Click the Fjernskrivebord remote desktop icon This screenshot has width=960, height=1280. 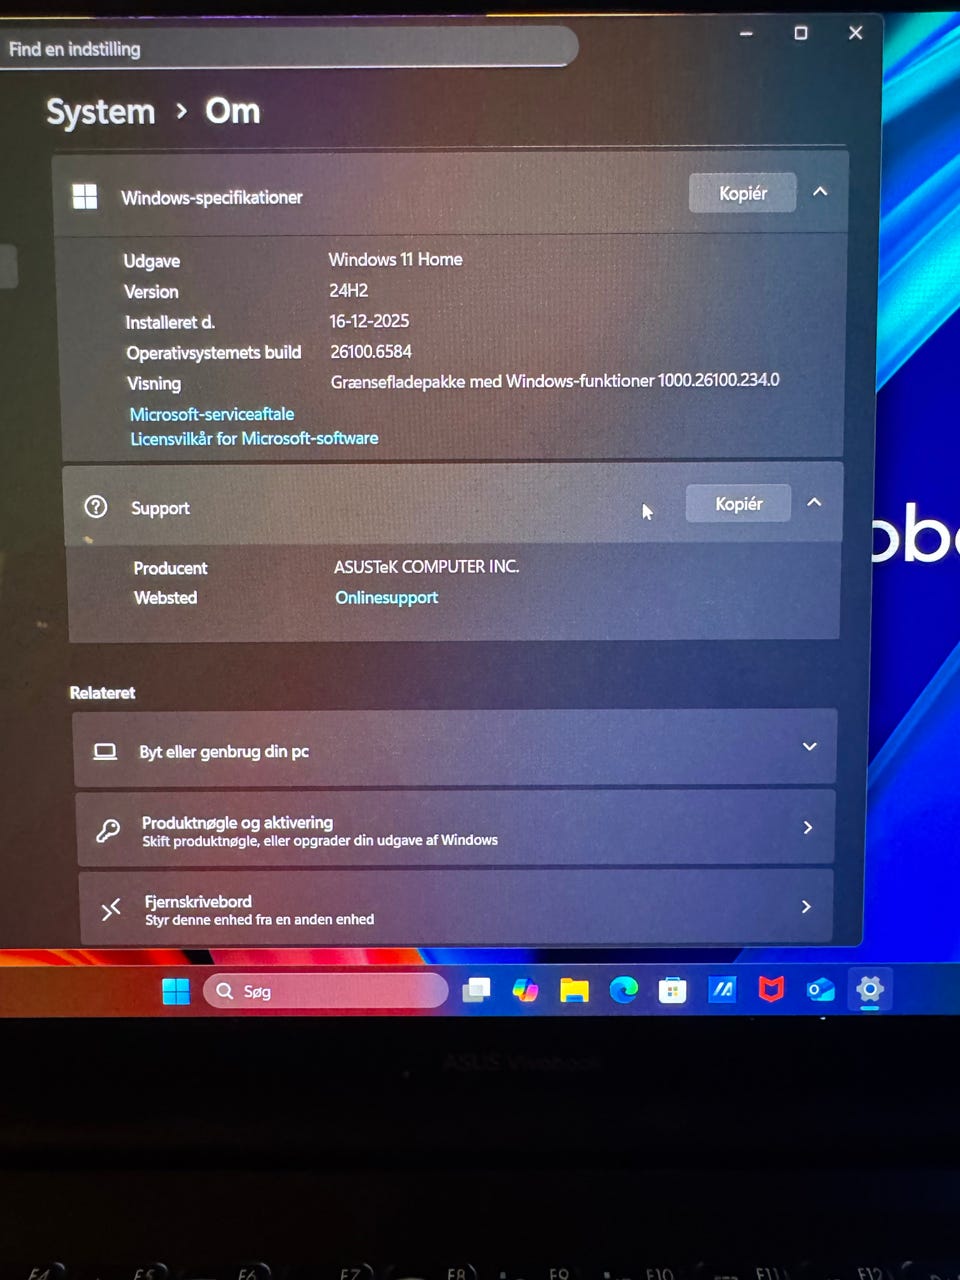[x=111, y=909]
